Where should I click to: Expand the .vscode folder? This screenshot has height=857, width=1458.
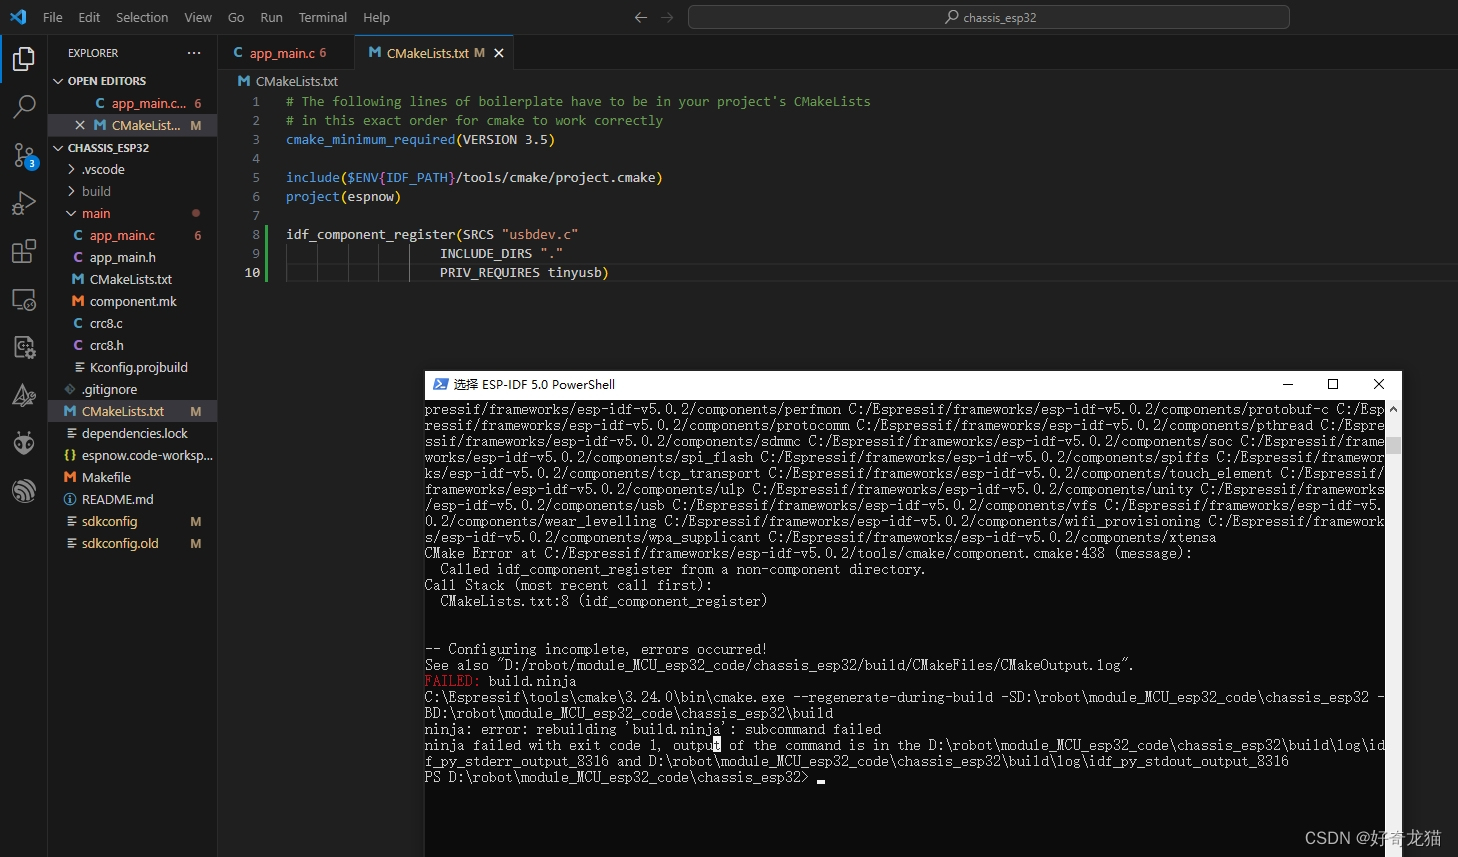[x=132, y=170]
